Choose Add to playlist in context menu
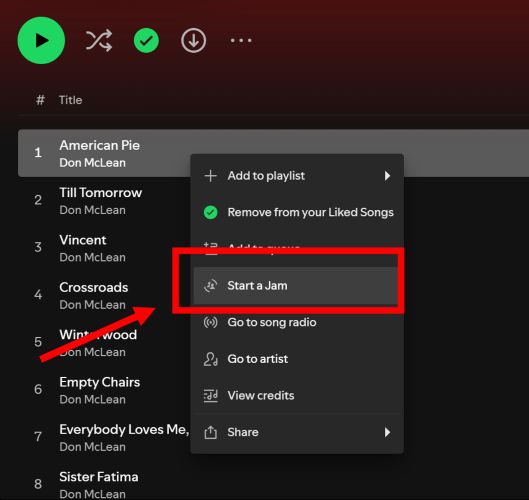The height and width of the screenshot is (500, 529). 297,176
